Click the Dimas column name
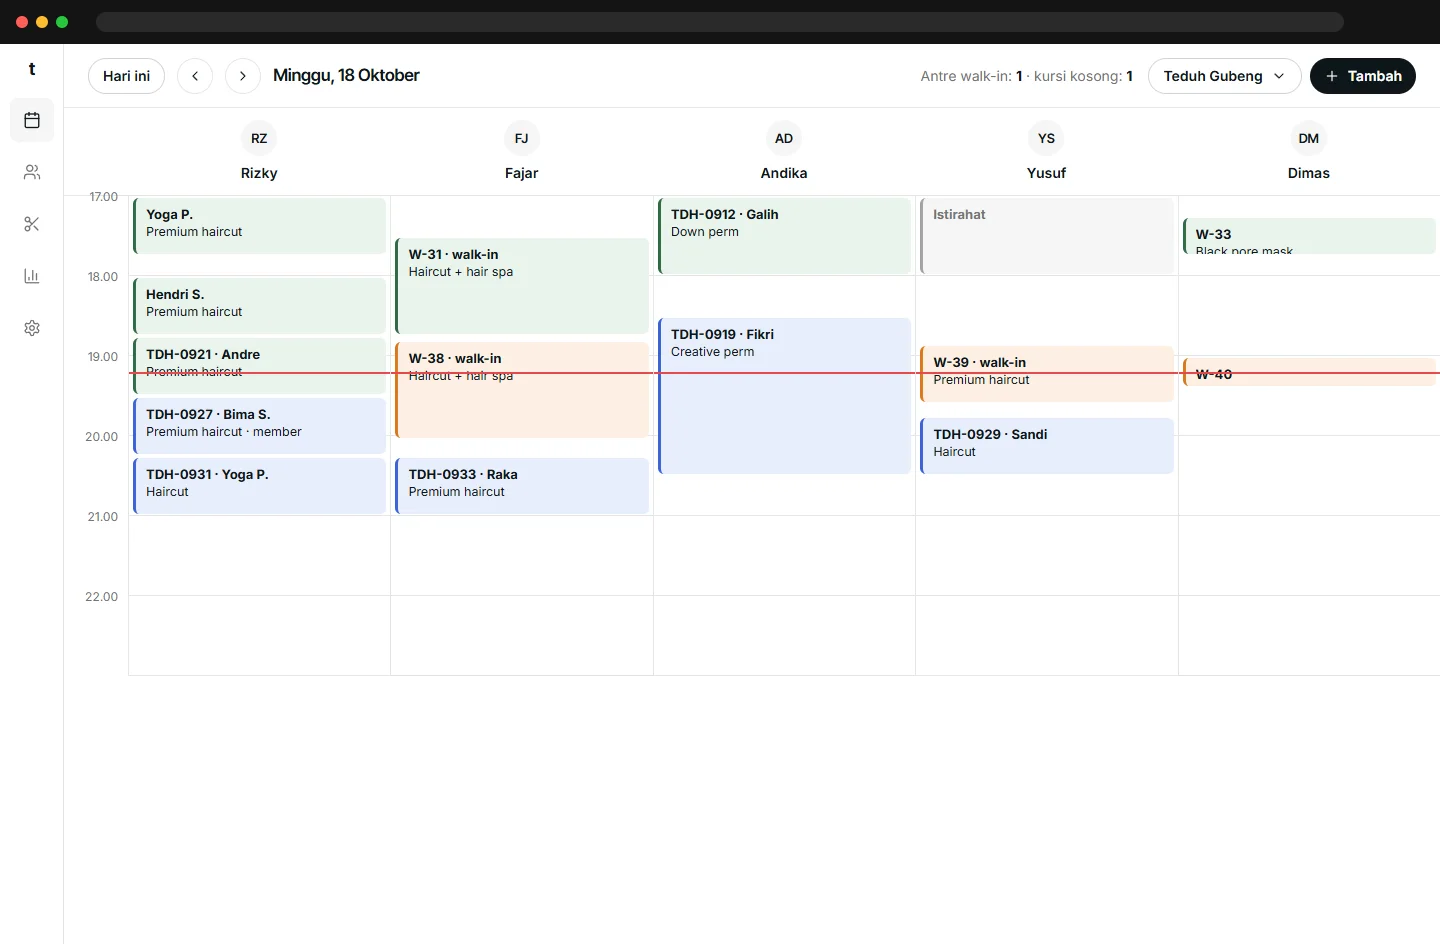 point(1309,173)
